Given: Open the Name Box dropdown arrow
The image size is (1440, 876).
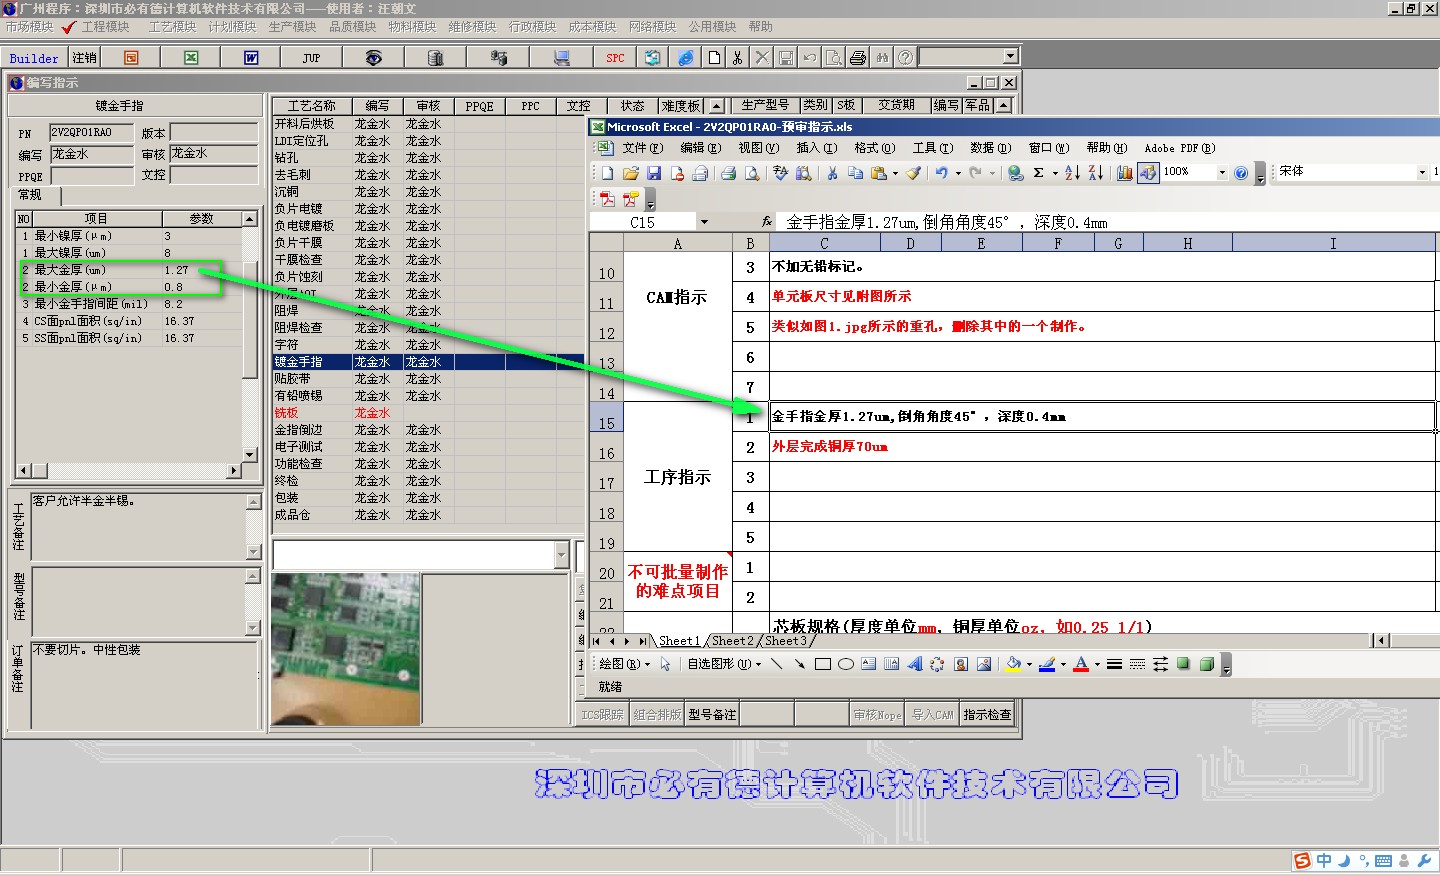Looking at the screenshot, I should point(704,222).
